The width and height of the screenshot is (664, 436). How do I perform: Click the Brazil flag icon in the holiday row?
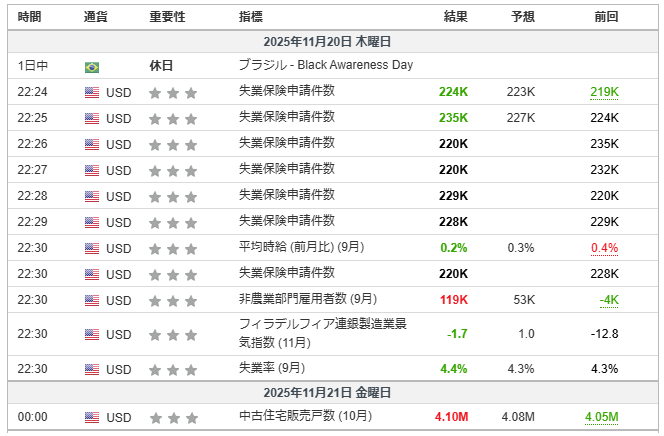[x=92, y=66]
